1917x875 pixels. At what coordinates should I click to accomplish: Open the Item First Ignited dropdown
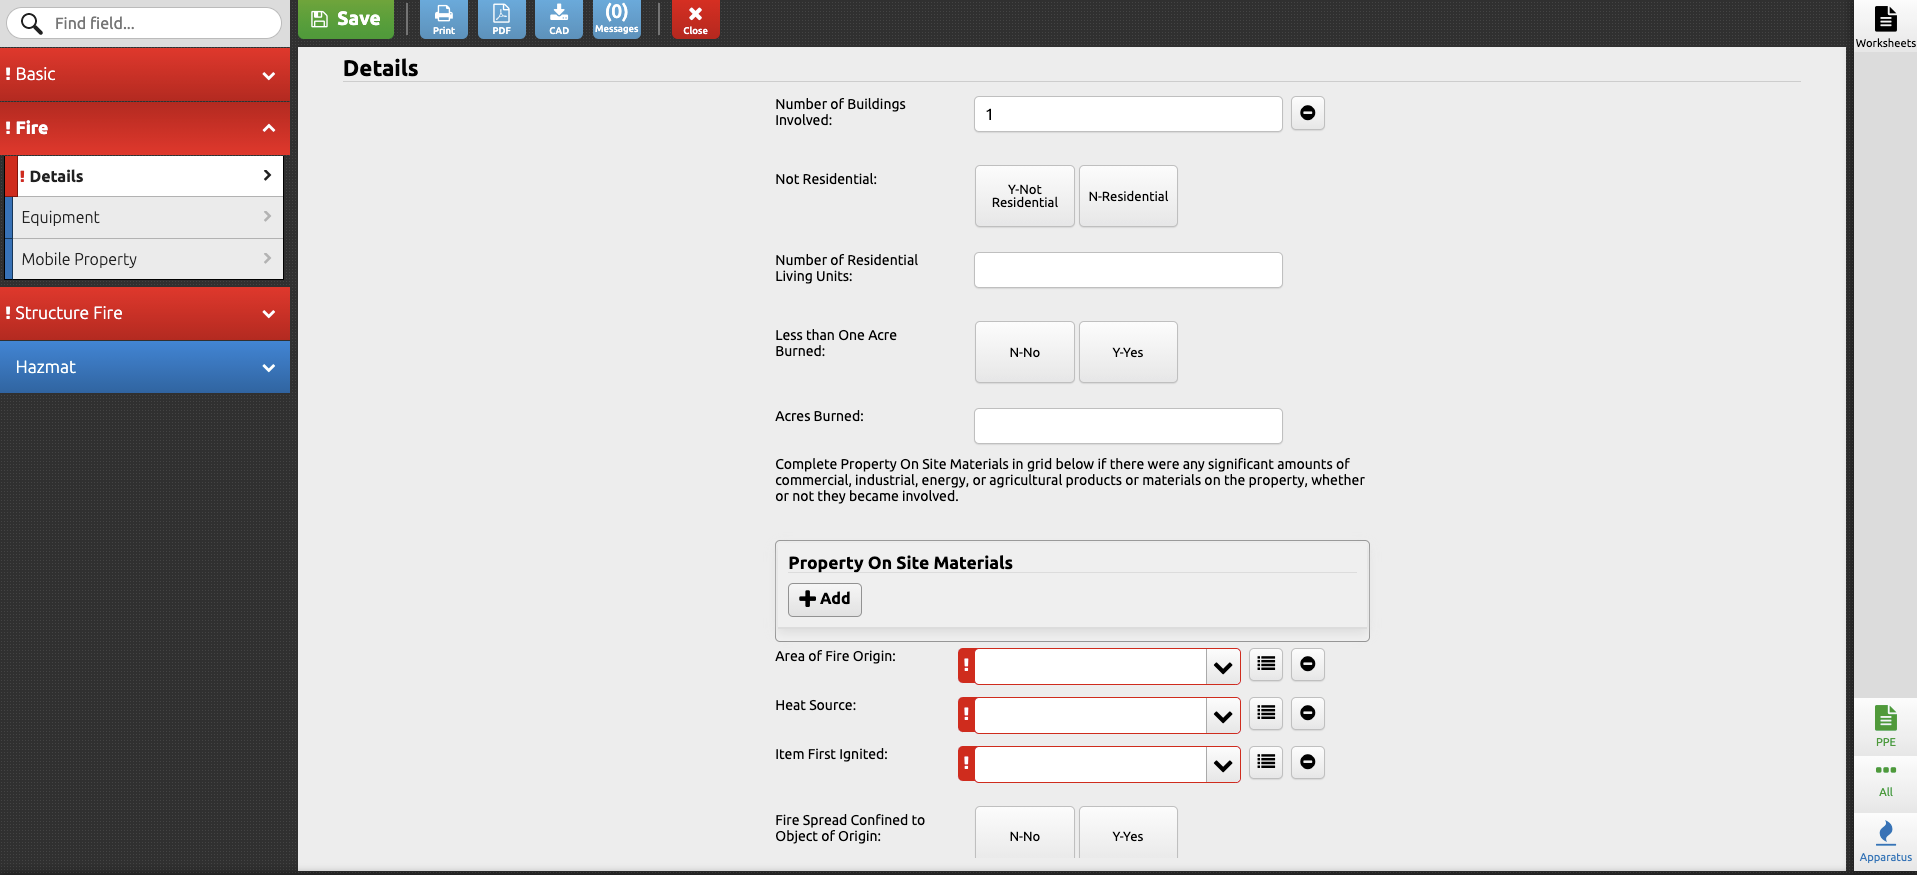click(1222, 765)
